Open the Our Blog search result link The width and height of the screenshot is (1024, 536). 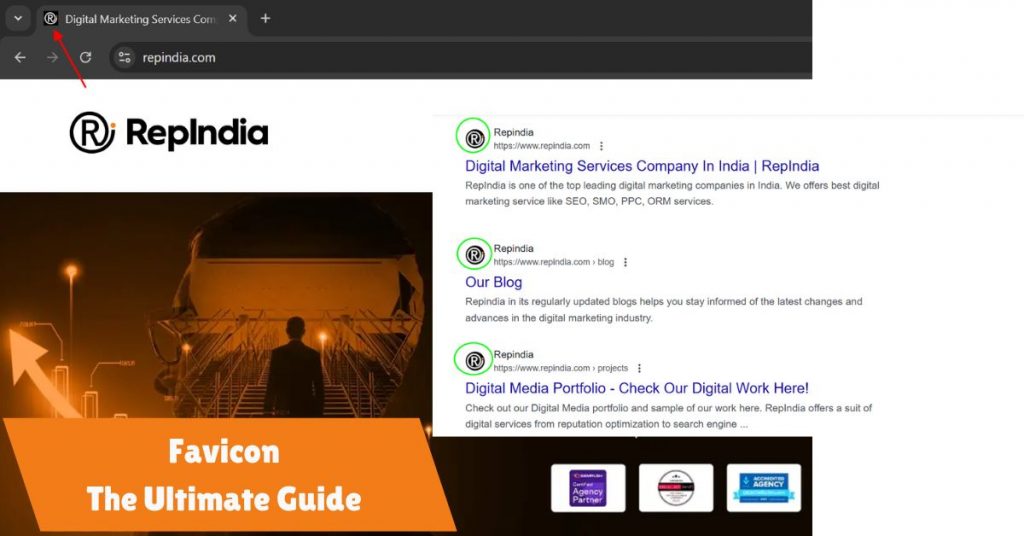(x=493, y=282)
